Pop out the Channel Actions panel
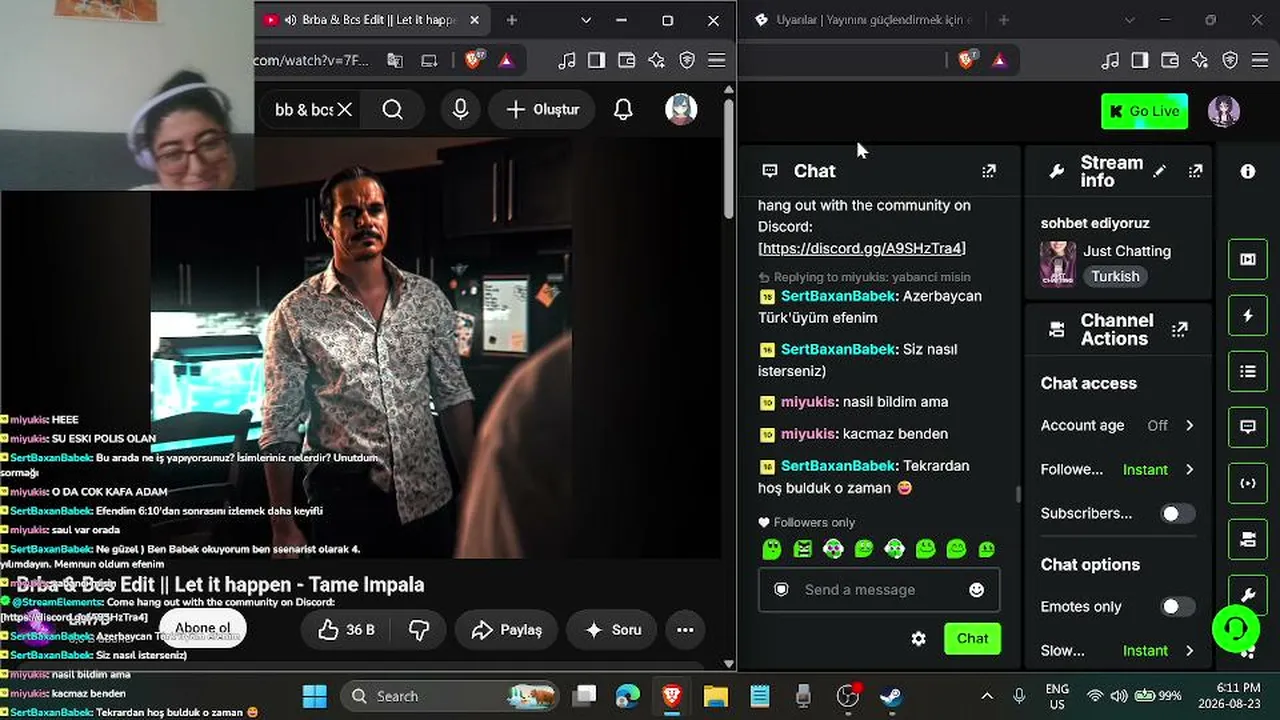 tap(1179, 329)
